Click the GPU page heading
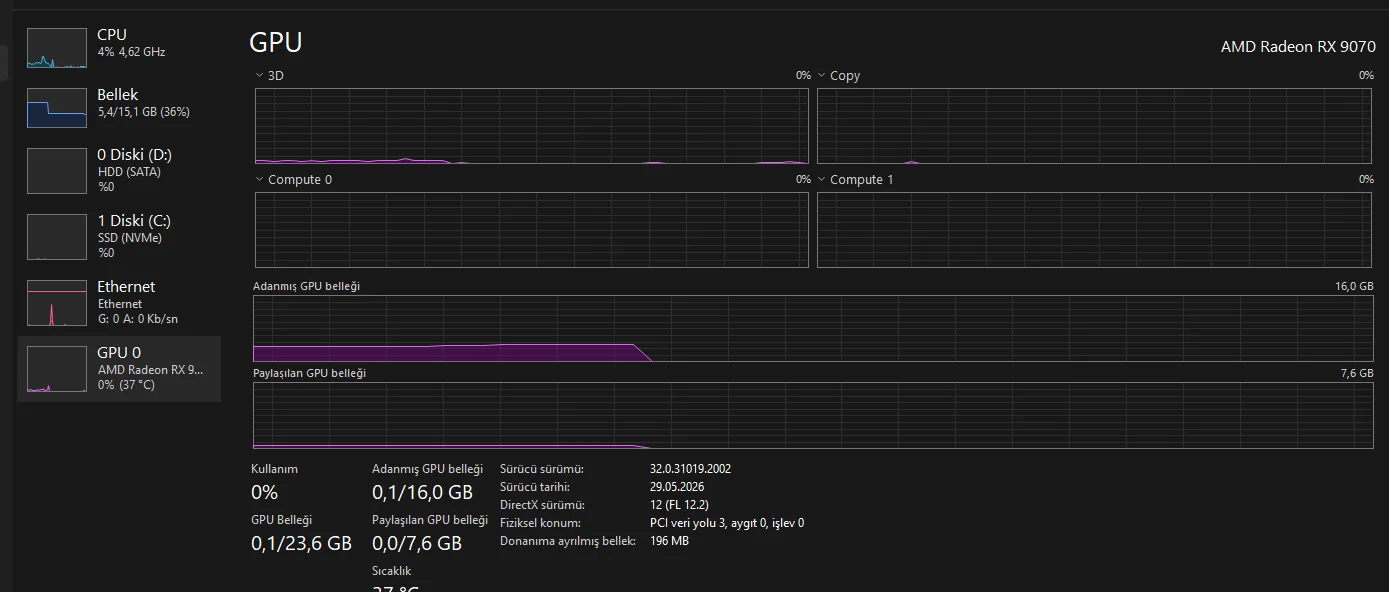Viewport: 1389px width, 592px height. point(276,42)
